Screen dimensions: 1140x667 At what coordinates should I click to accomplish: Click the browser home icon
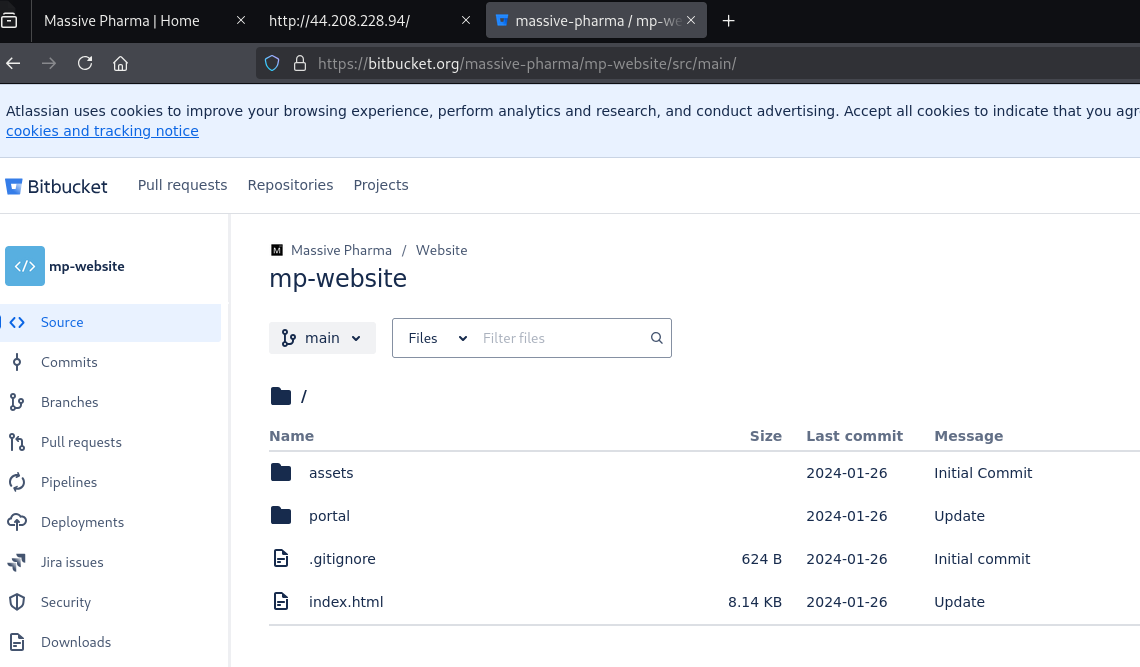121,64
